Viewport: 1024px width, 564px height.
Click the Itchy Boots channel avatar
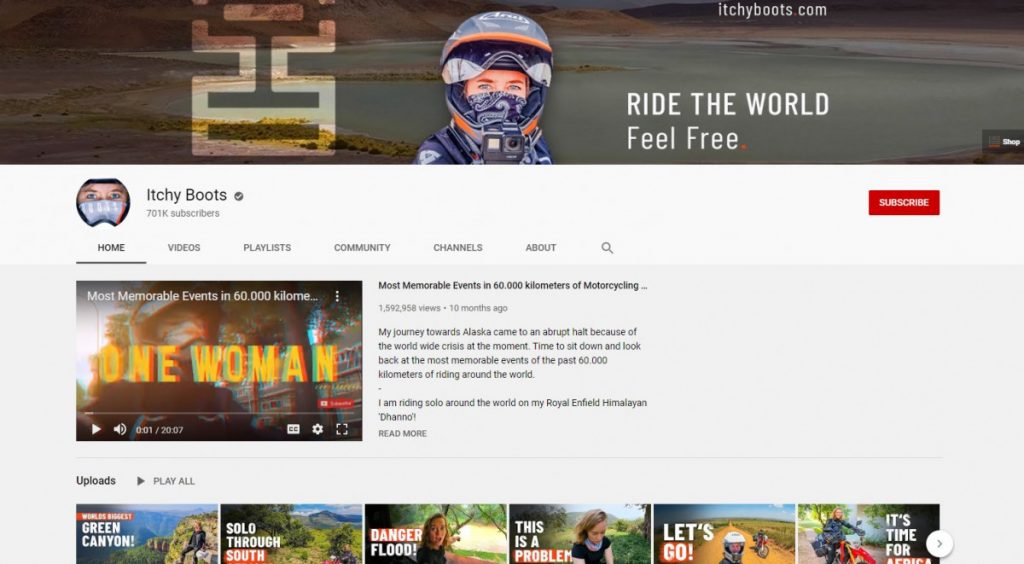103,202
